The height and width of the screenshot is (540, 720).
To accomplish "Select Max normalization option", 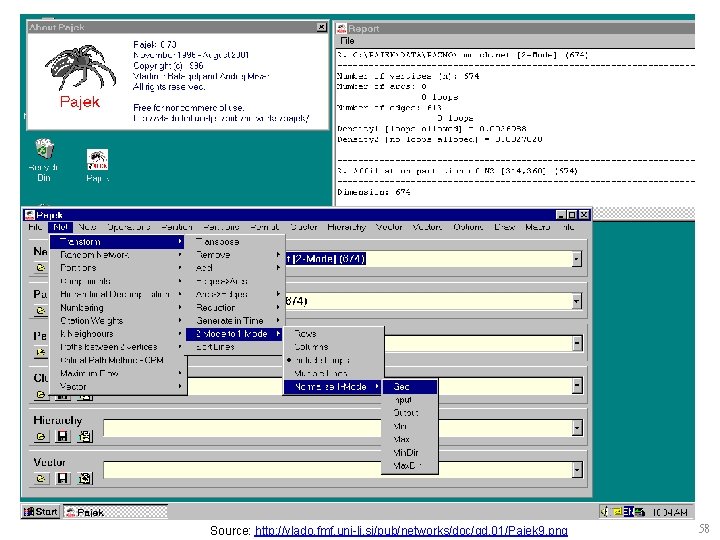I will [x=410, y=439].
